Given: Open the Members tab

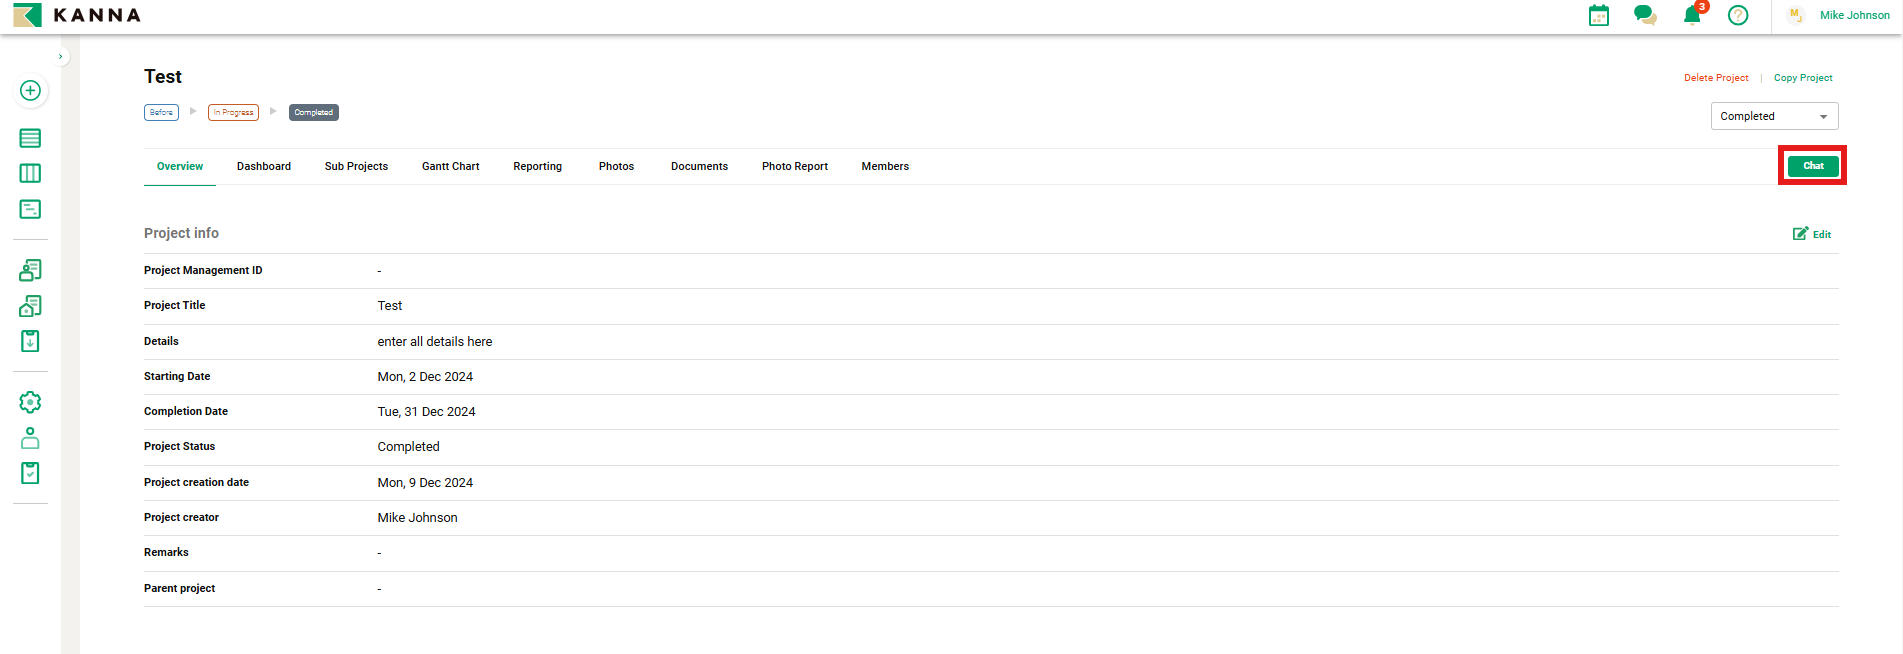Looking at the screenshot, I should (x=884, y=167).
